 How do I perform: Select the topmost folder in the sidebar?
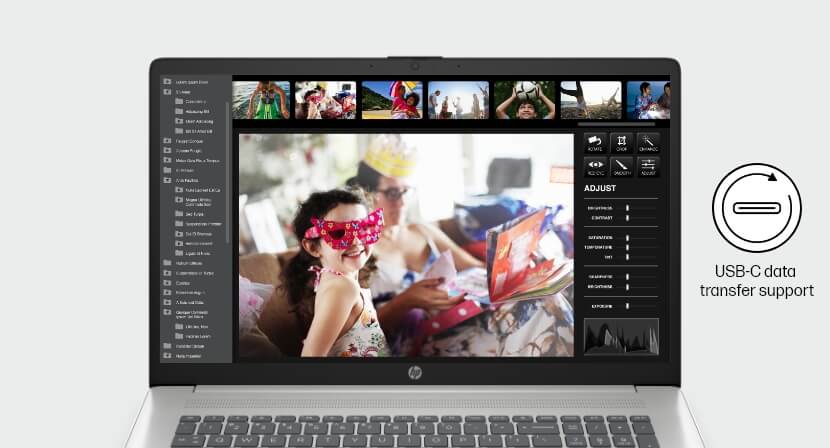168,82
